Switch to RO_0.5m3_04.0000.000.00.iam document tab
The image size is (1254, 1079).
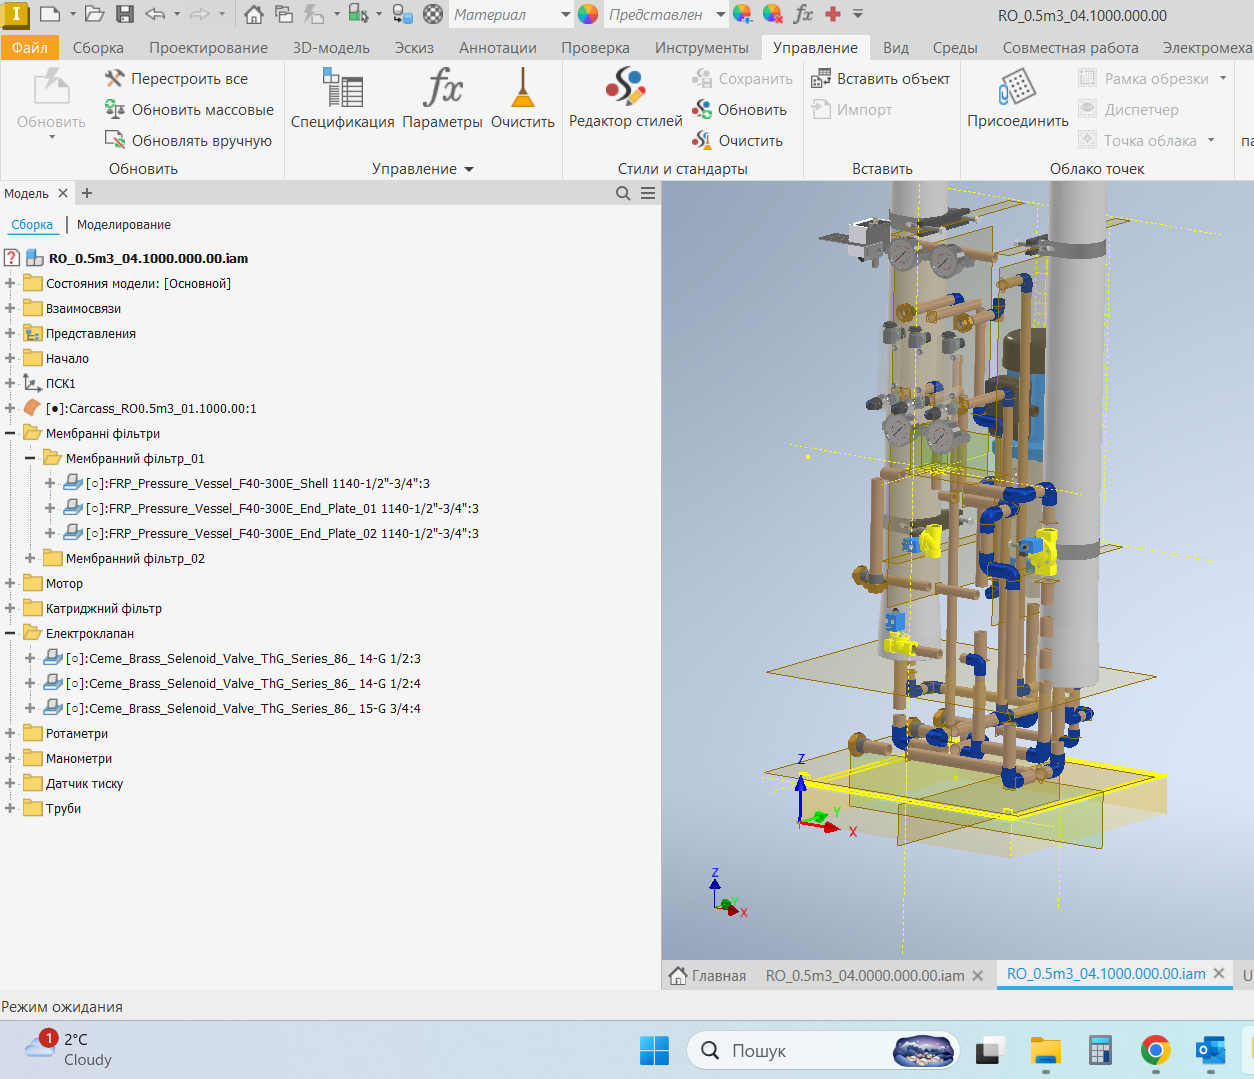coord(865,975)
